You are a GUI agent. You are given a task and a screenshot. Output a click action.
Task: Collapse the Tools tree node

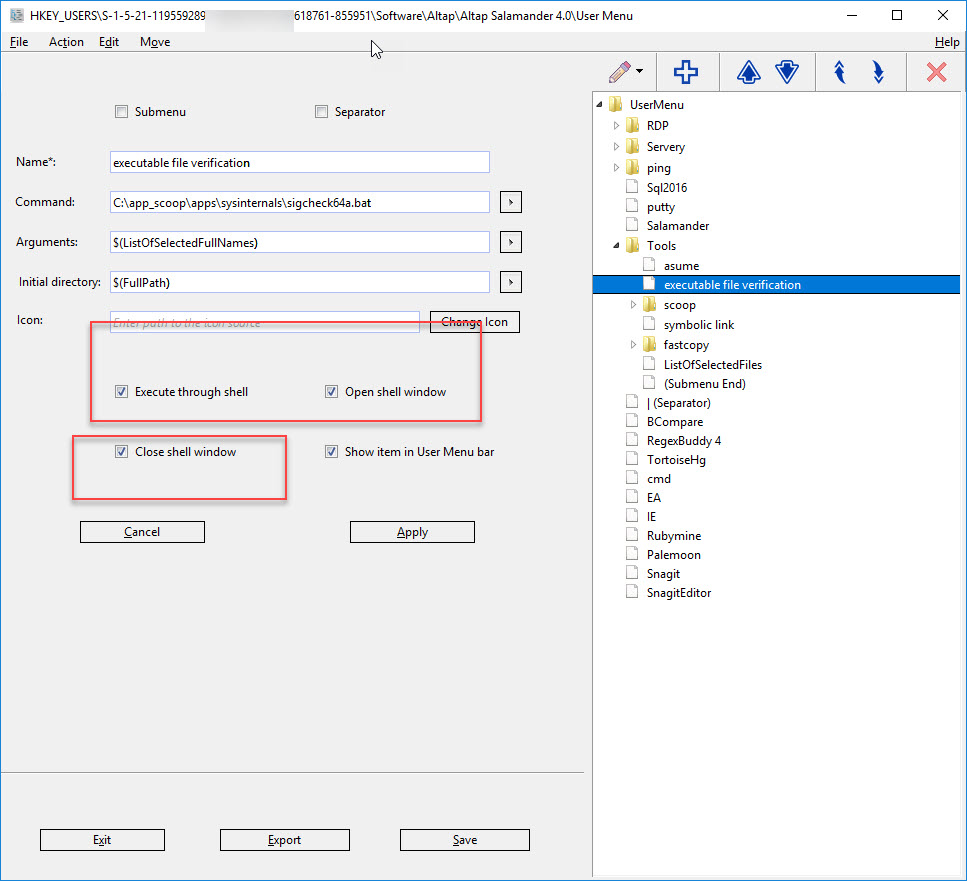pyautogui.click(x=616, y=246)
